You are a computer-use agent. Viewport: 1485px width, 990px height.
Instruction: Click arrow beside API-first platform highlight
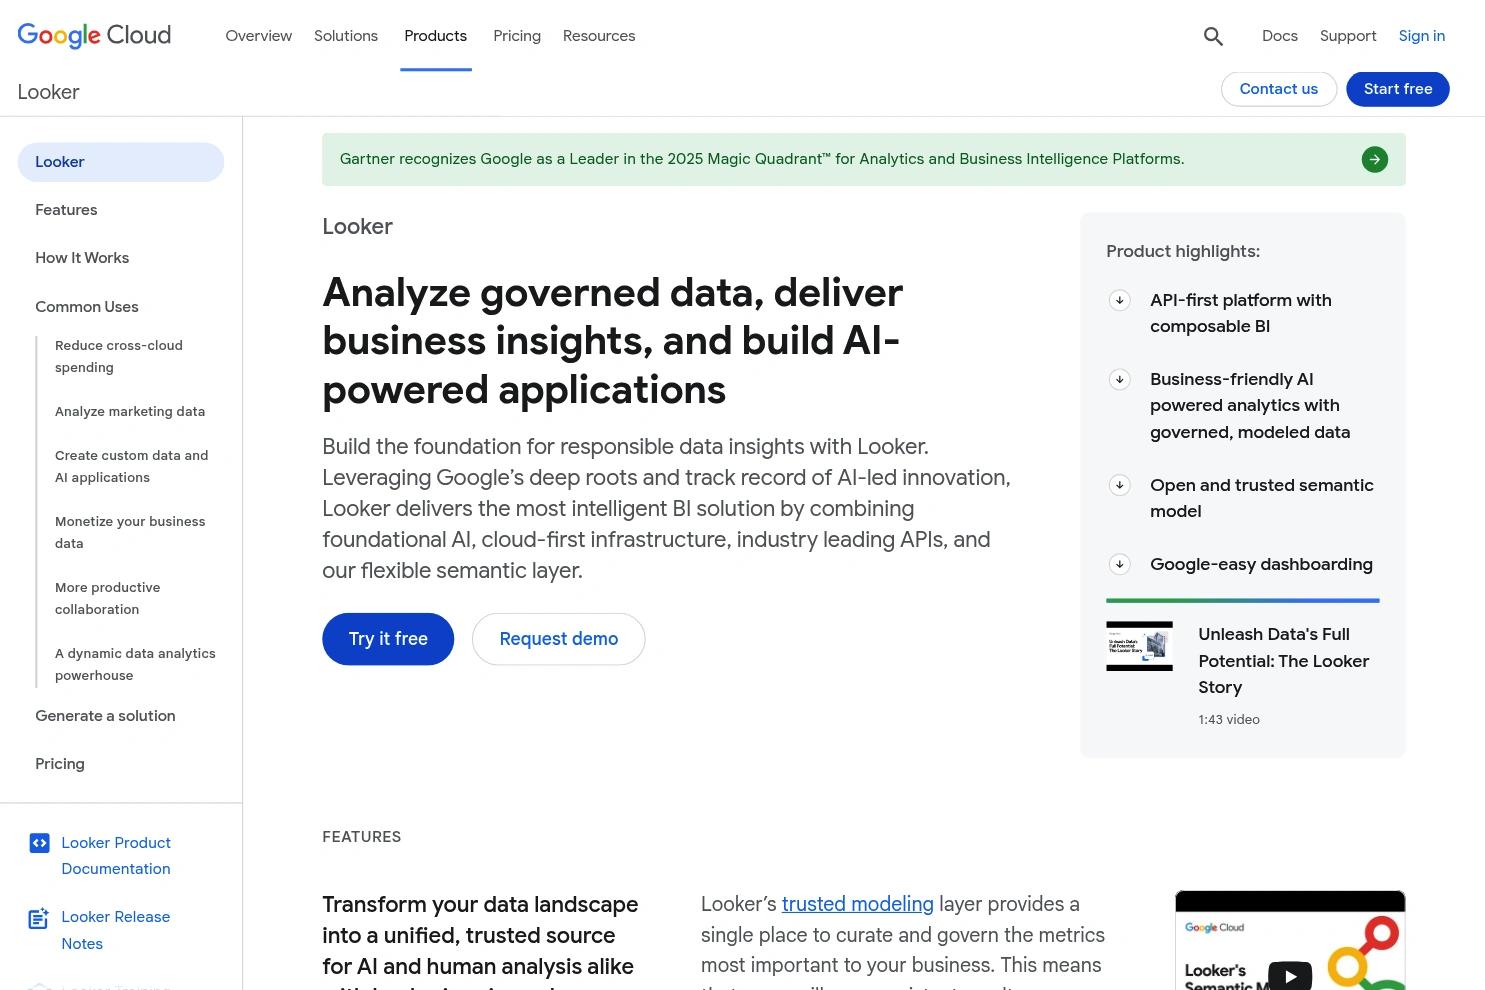point(1119,300)
